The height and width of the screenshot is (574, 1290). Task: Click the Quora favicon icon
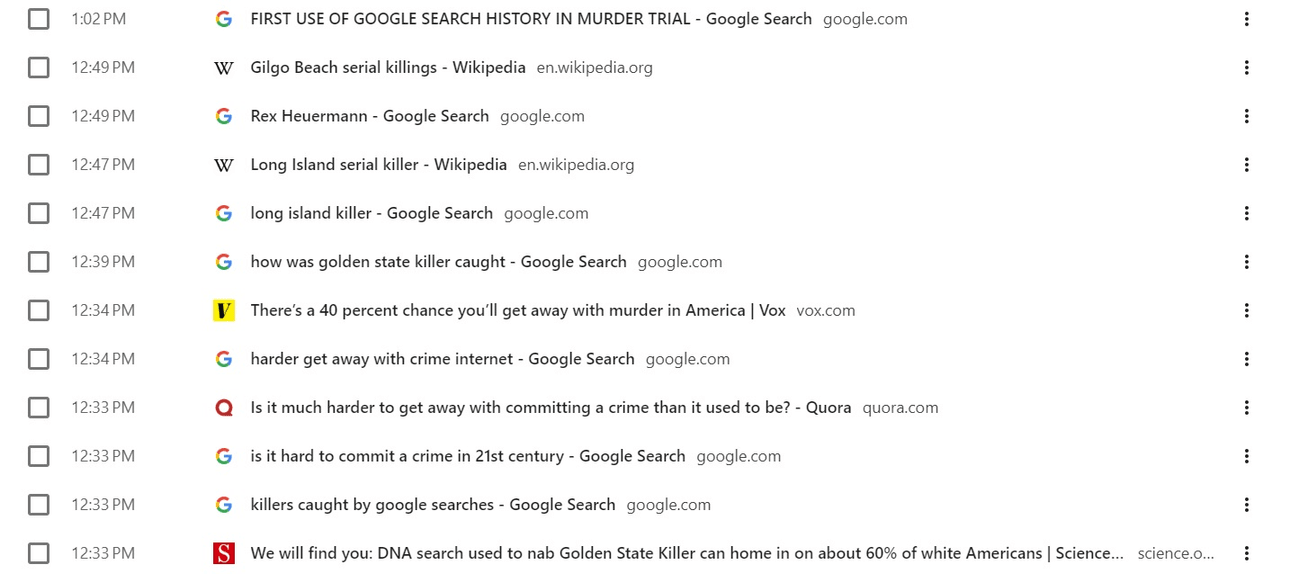[224, 408]
